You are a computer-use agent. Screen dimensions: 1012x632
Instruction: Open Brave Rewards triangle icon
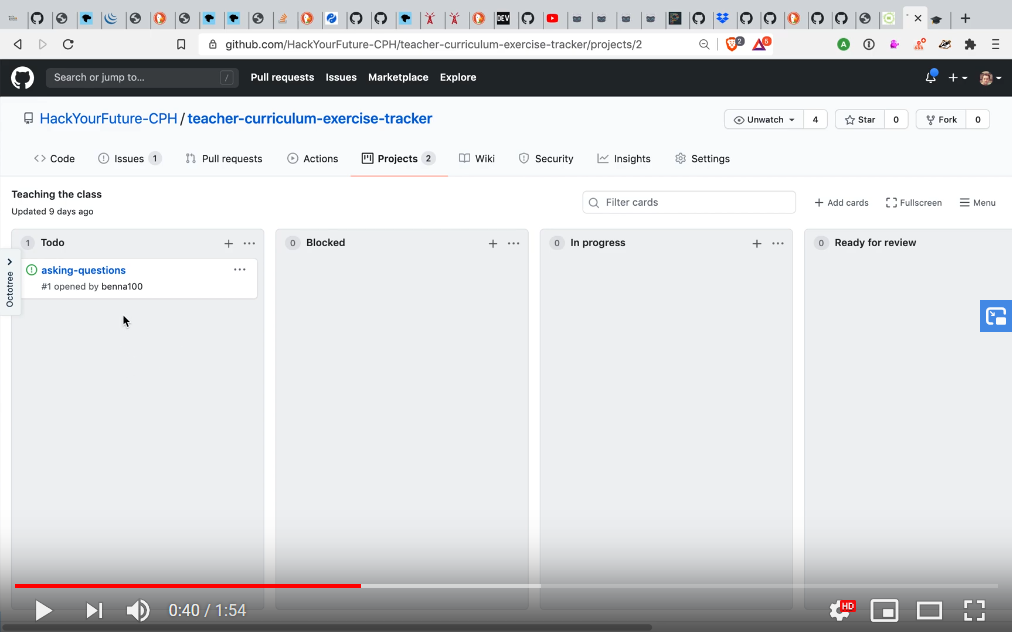click(x=761, y=44)
